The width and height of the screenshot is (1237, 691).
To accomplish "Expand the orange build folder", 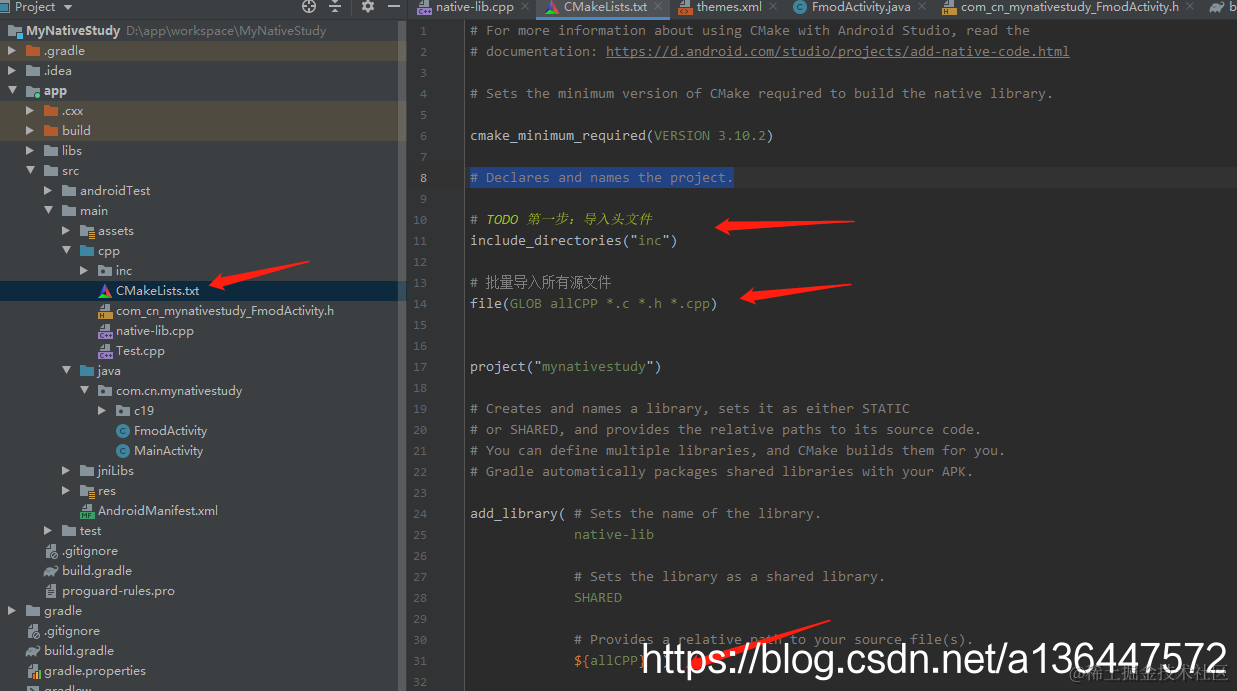I will tap(30, 131).
